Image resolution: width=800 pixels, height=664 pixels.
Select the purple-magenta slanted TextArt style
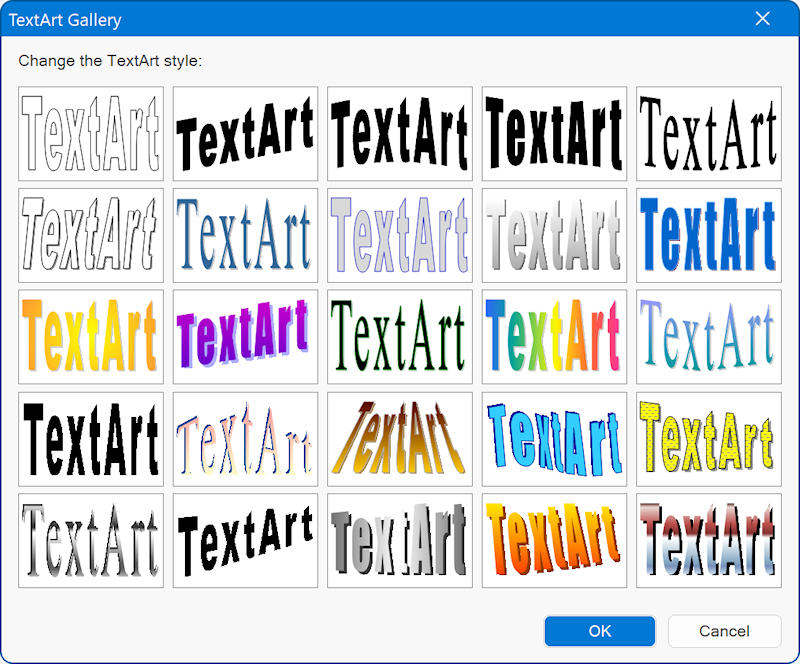245,337
